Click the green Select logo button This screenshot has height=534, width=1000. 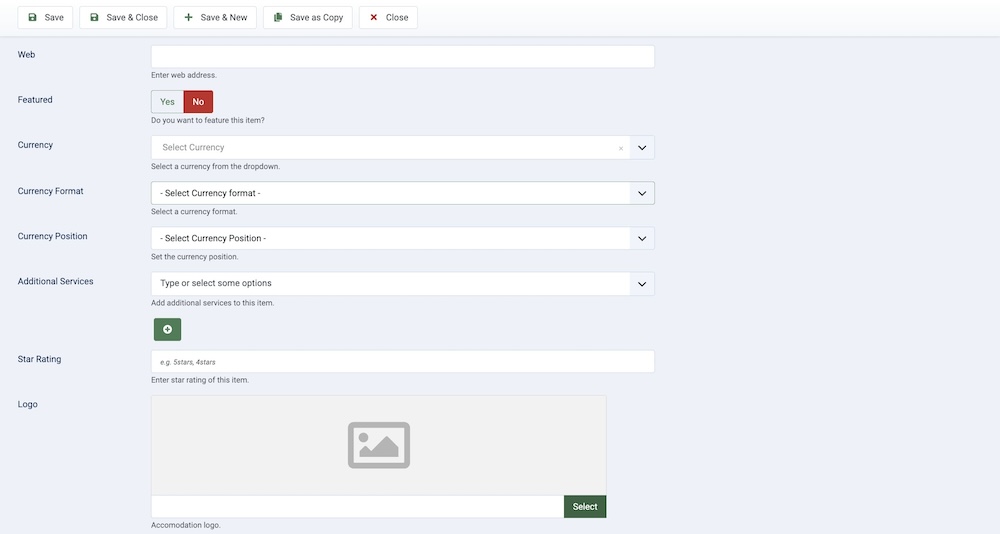pyautogui.click(x=585, y=507)
